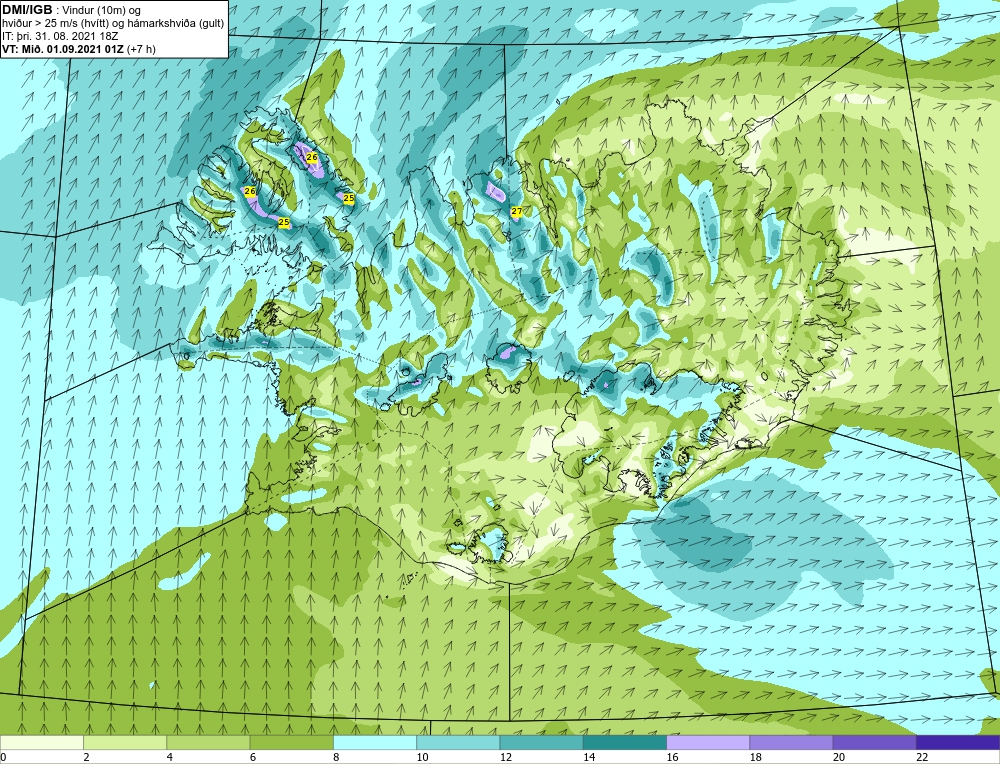Choose the indigo swatch above 22 m/s
This screenshot has height=764, width=1000.
pos(958,742)
